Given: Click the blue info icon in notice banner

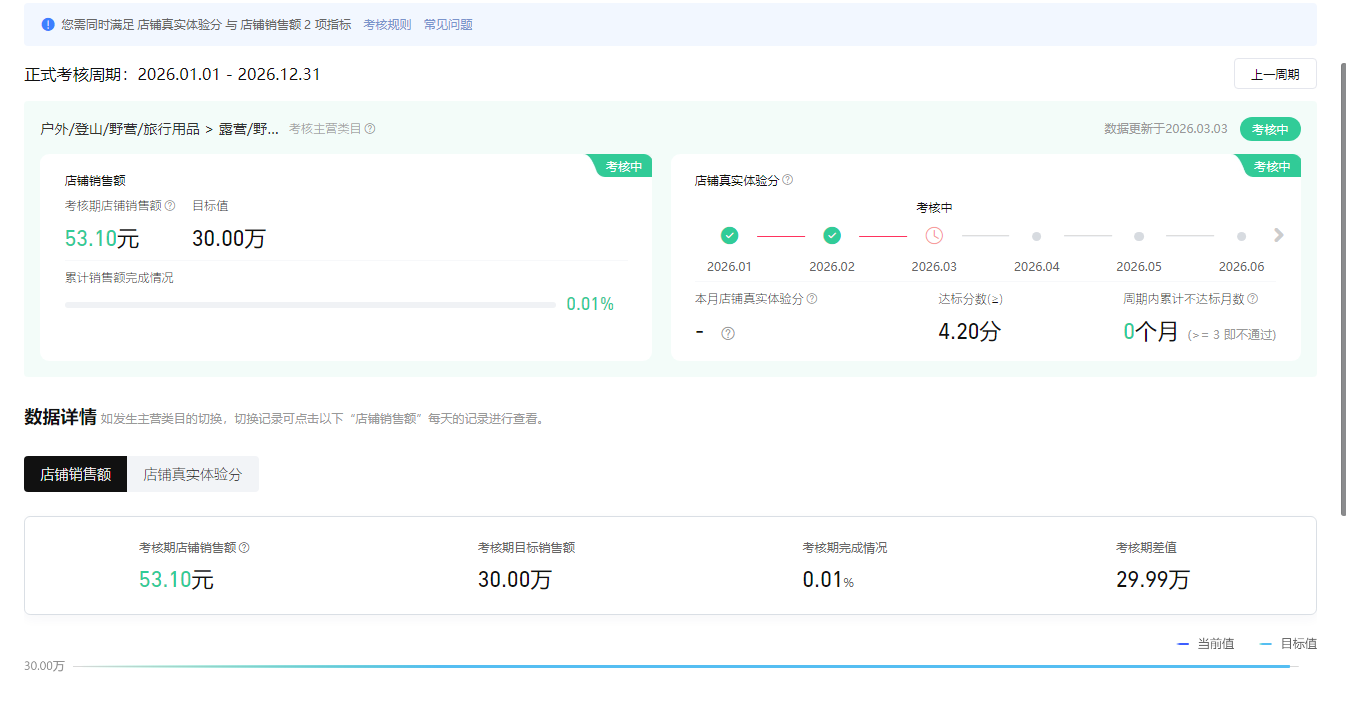Looking at the screenshot, I should tap(48, 24).
